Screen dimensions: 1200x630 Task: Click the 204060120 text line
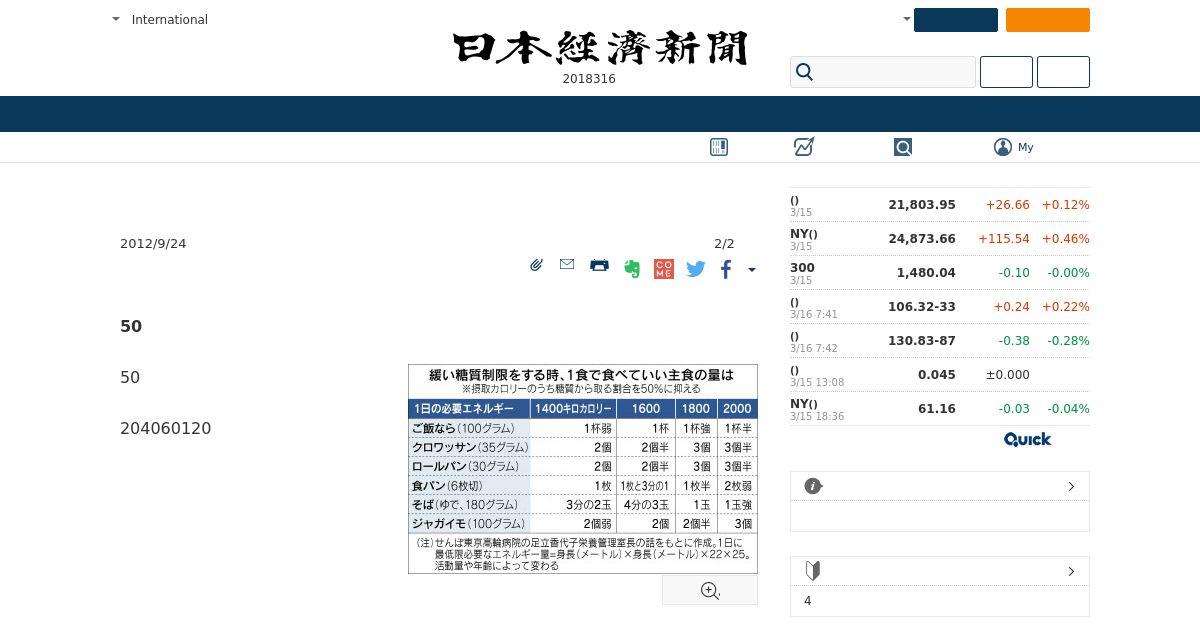coord(166,428)
